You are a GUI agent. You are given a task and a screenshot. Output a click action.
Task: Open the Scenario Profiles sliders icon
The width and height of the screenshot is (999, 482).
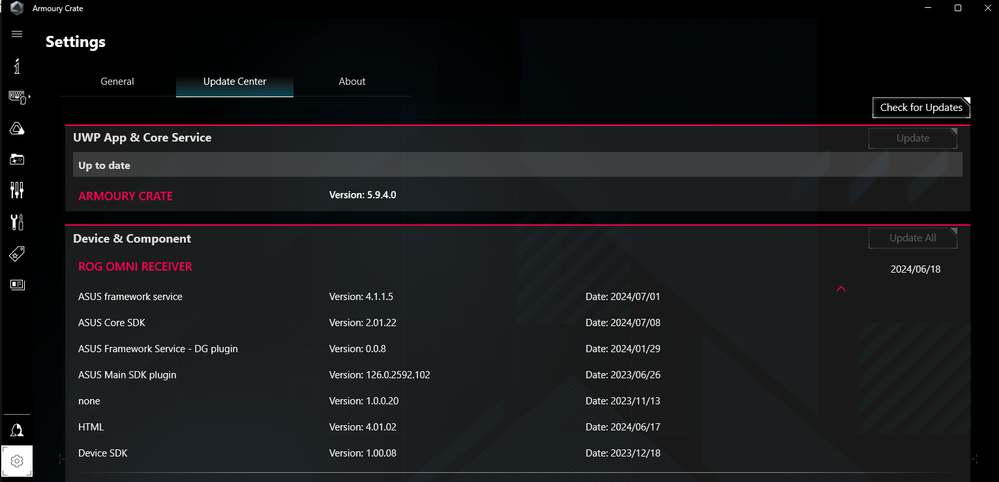(x=17, y=190)
